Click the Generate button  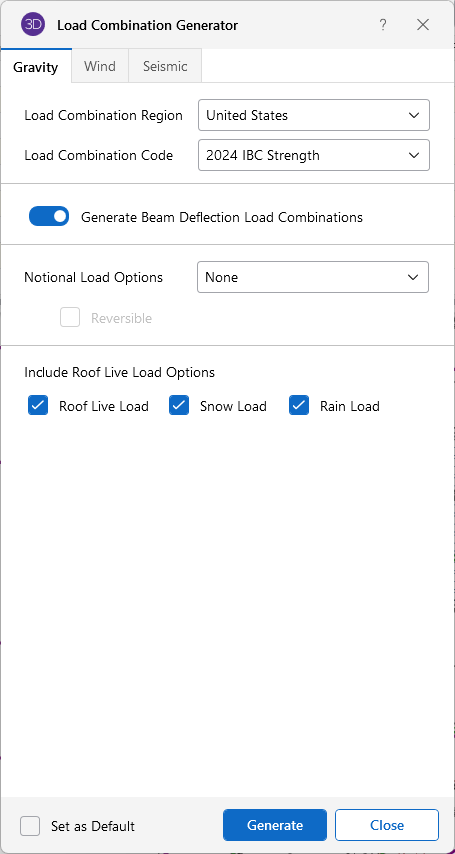(x=275, y=825)
